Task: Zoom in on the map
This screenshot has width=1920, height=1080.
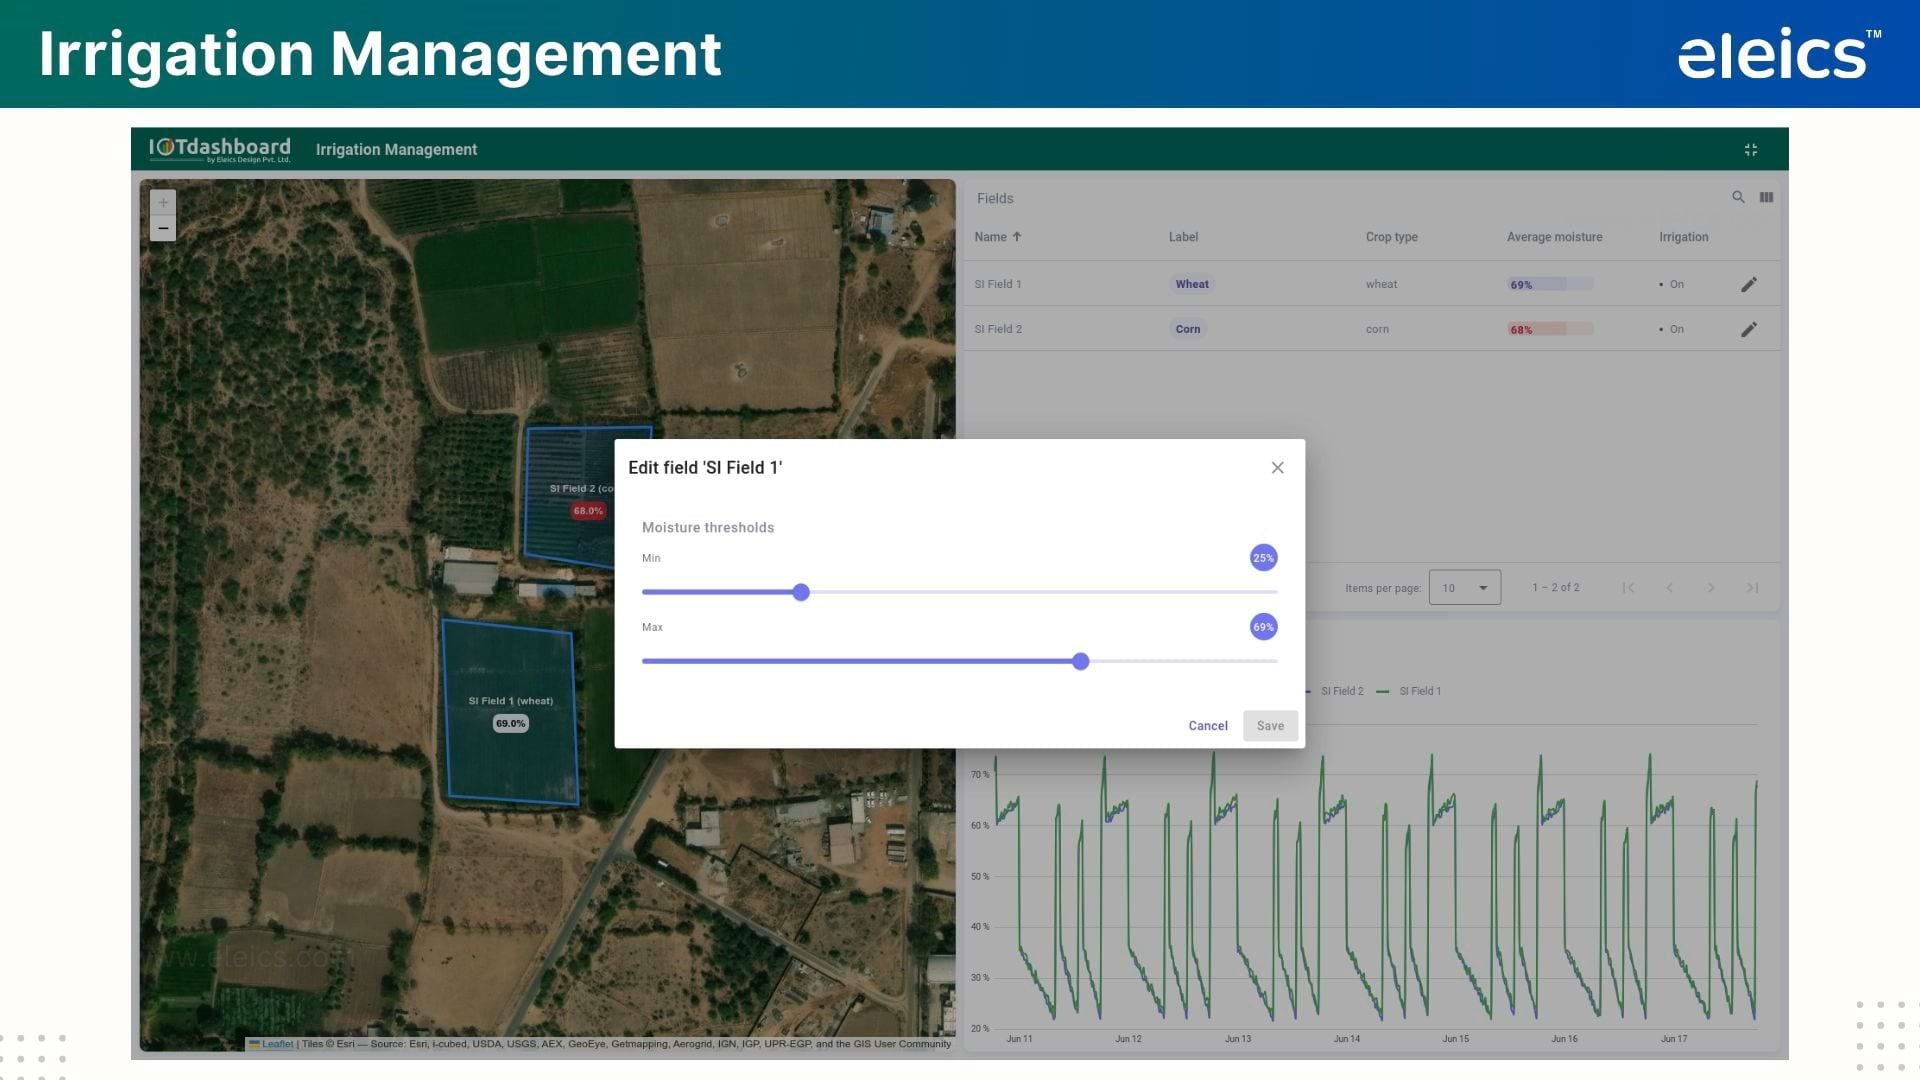Action: pos(163,203)
